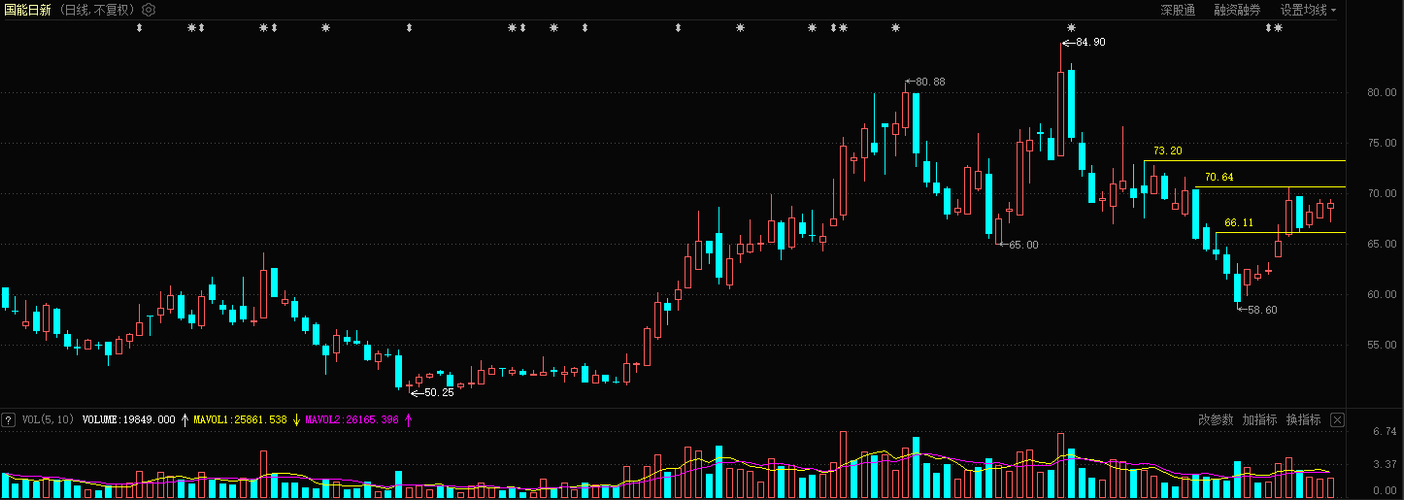Click the 3.37 volume axis label
Image resolution: width=1404 pixels, height=500 pixels.
point(1384,464)
